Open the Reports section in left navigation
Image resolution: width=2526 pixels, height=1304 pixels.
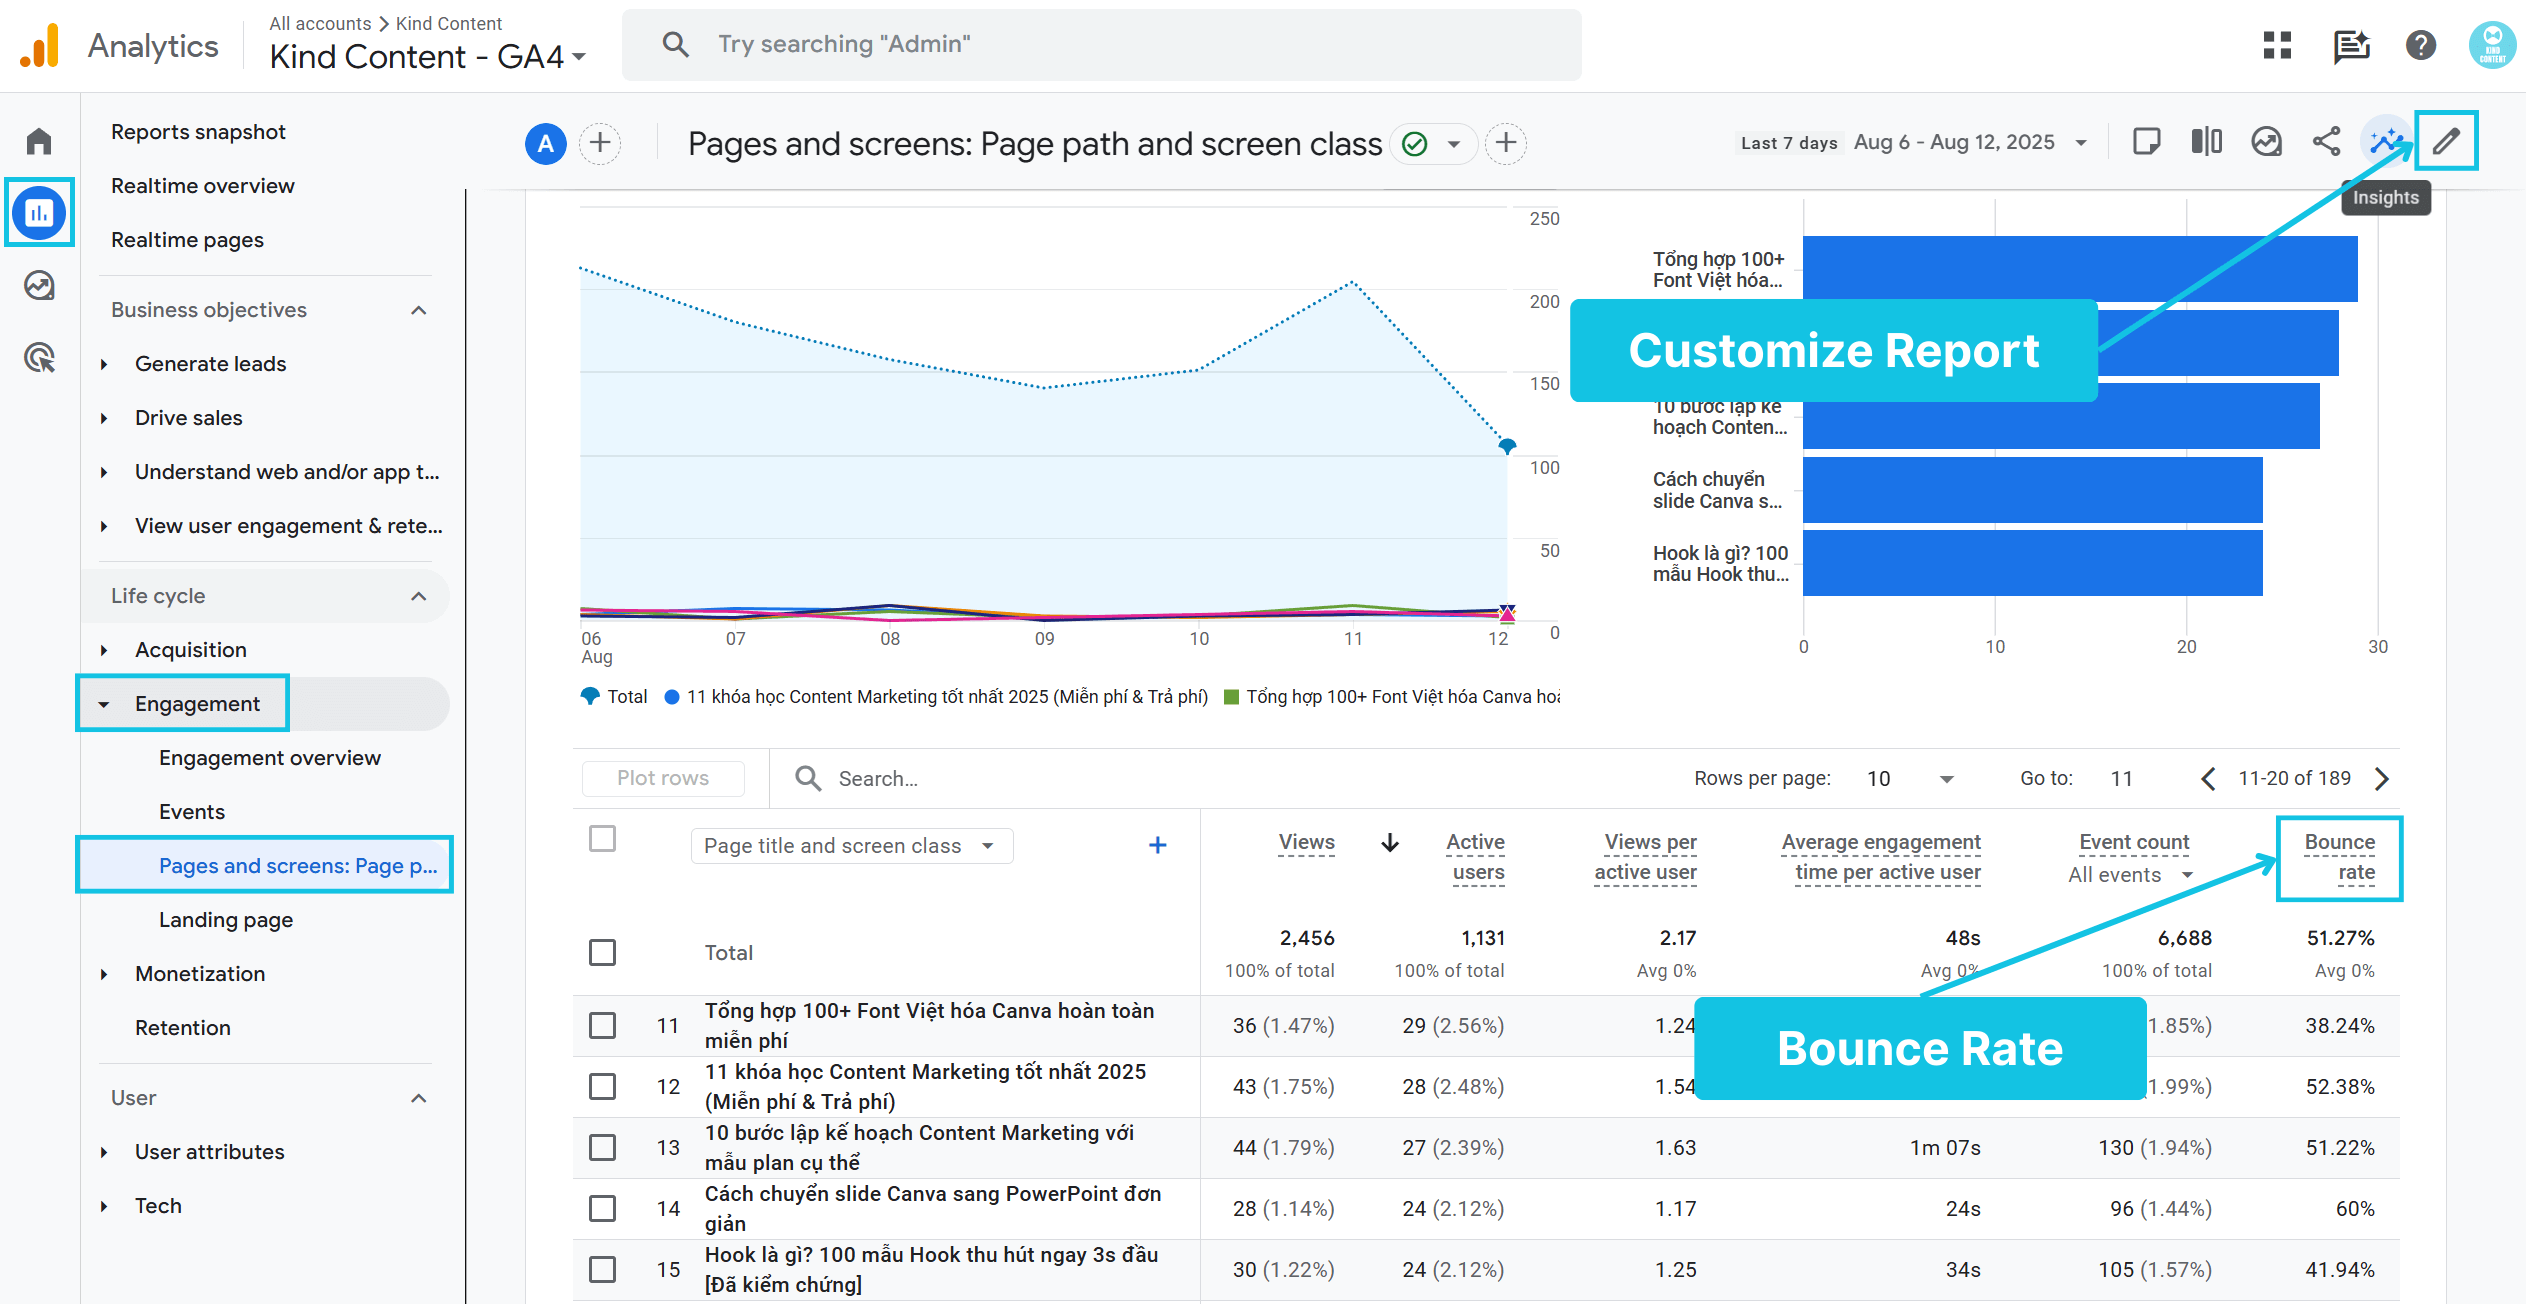tap(39, 212)
